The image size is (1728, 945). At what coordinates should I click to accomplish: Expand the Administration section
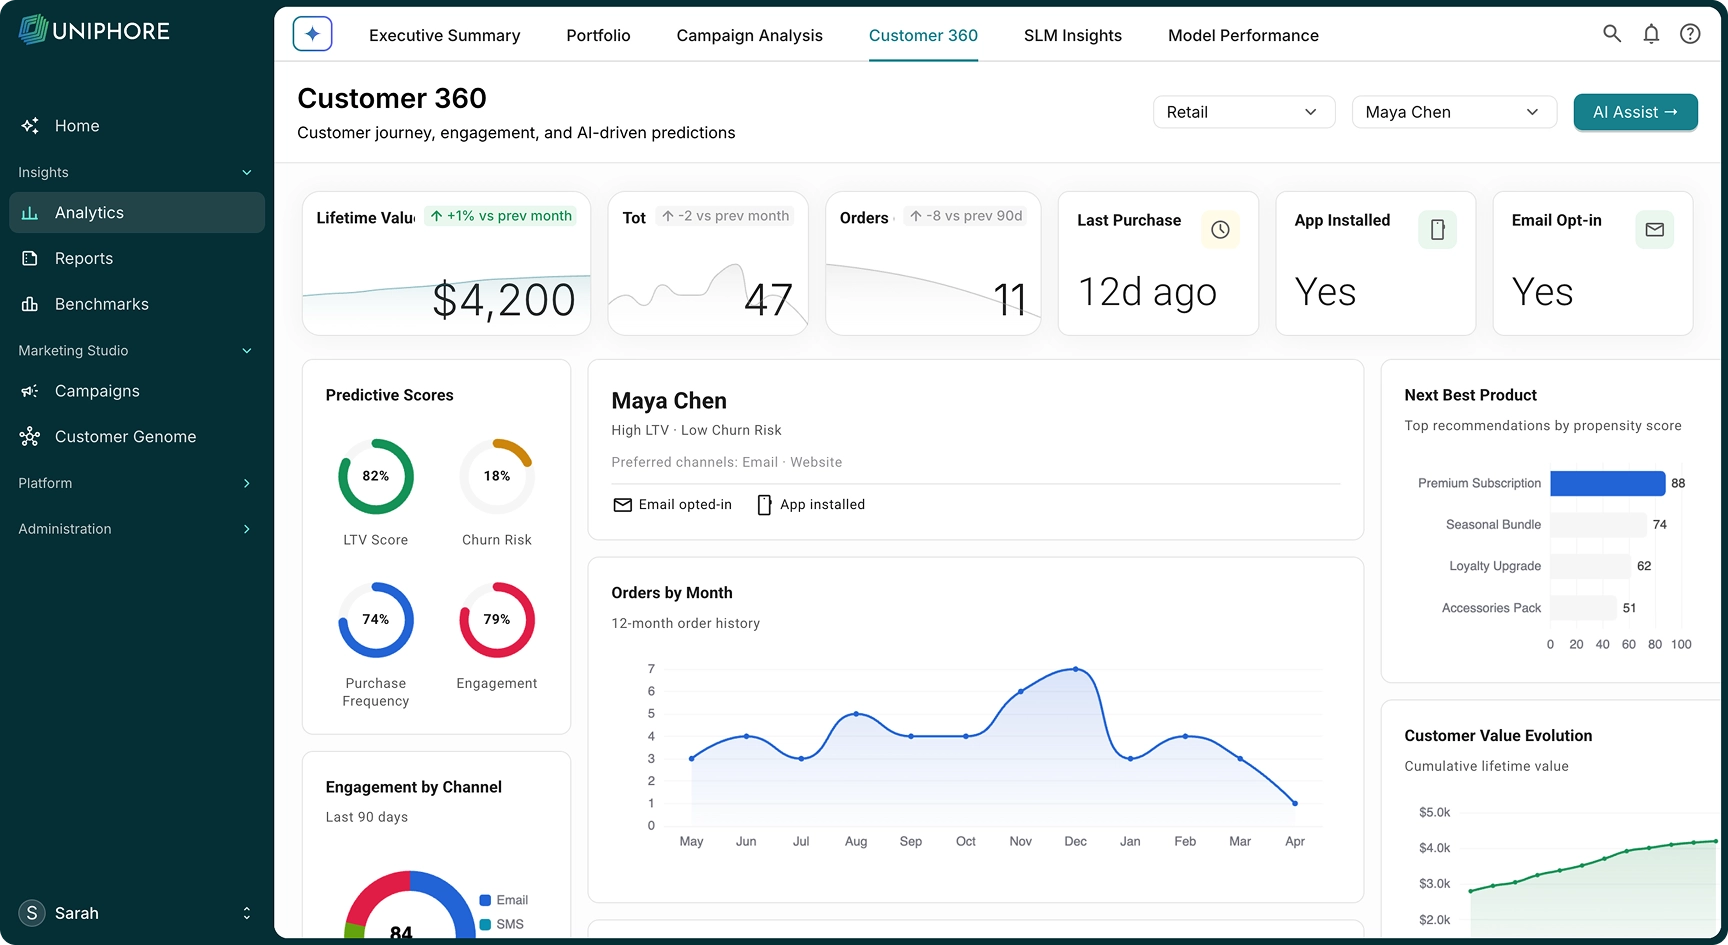(247, 529)
